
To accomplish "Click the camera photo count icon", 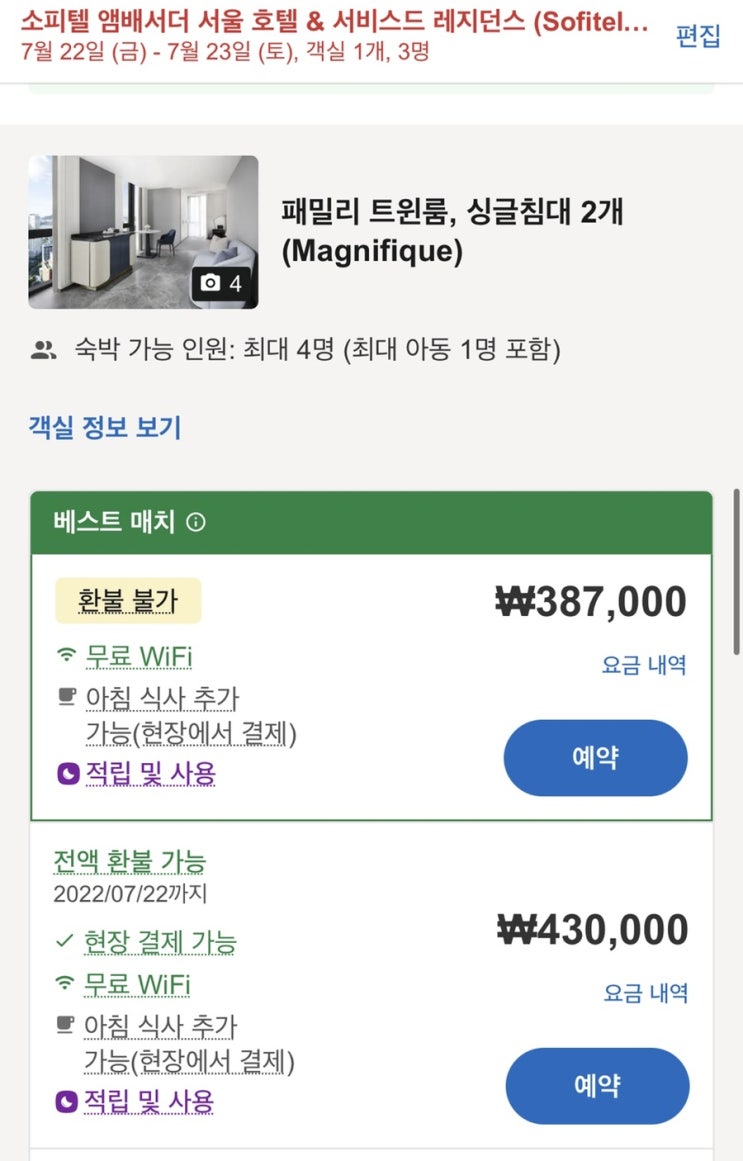I will point(210,284).
